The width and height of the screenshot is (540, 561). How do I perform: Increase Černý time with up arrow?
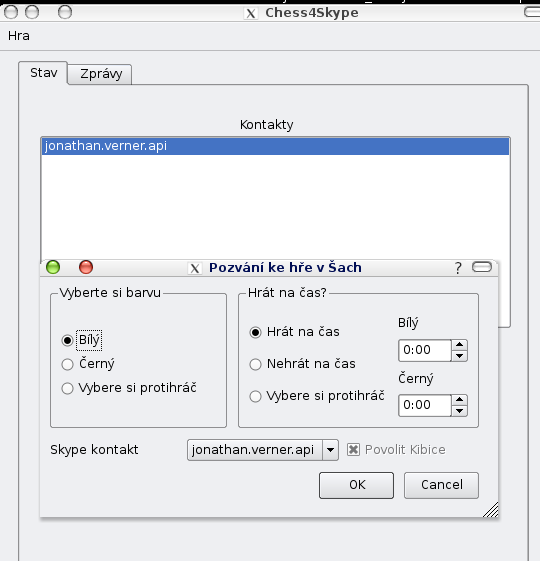[459, 400]
